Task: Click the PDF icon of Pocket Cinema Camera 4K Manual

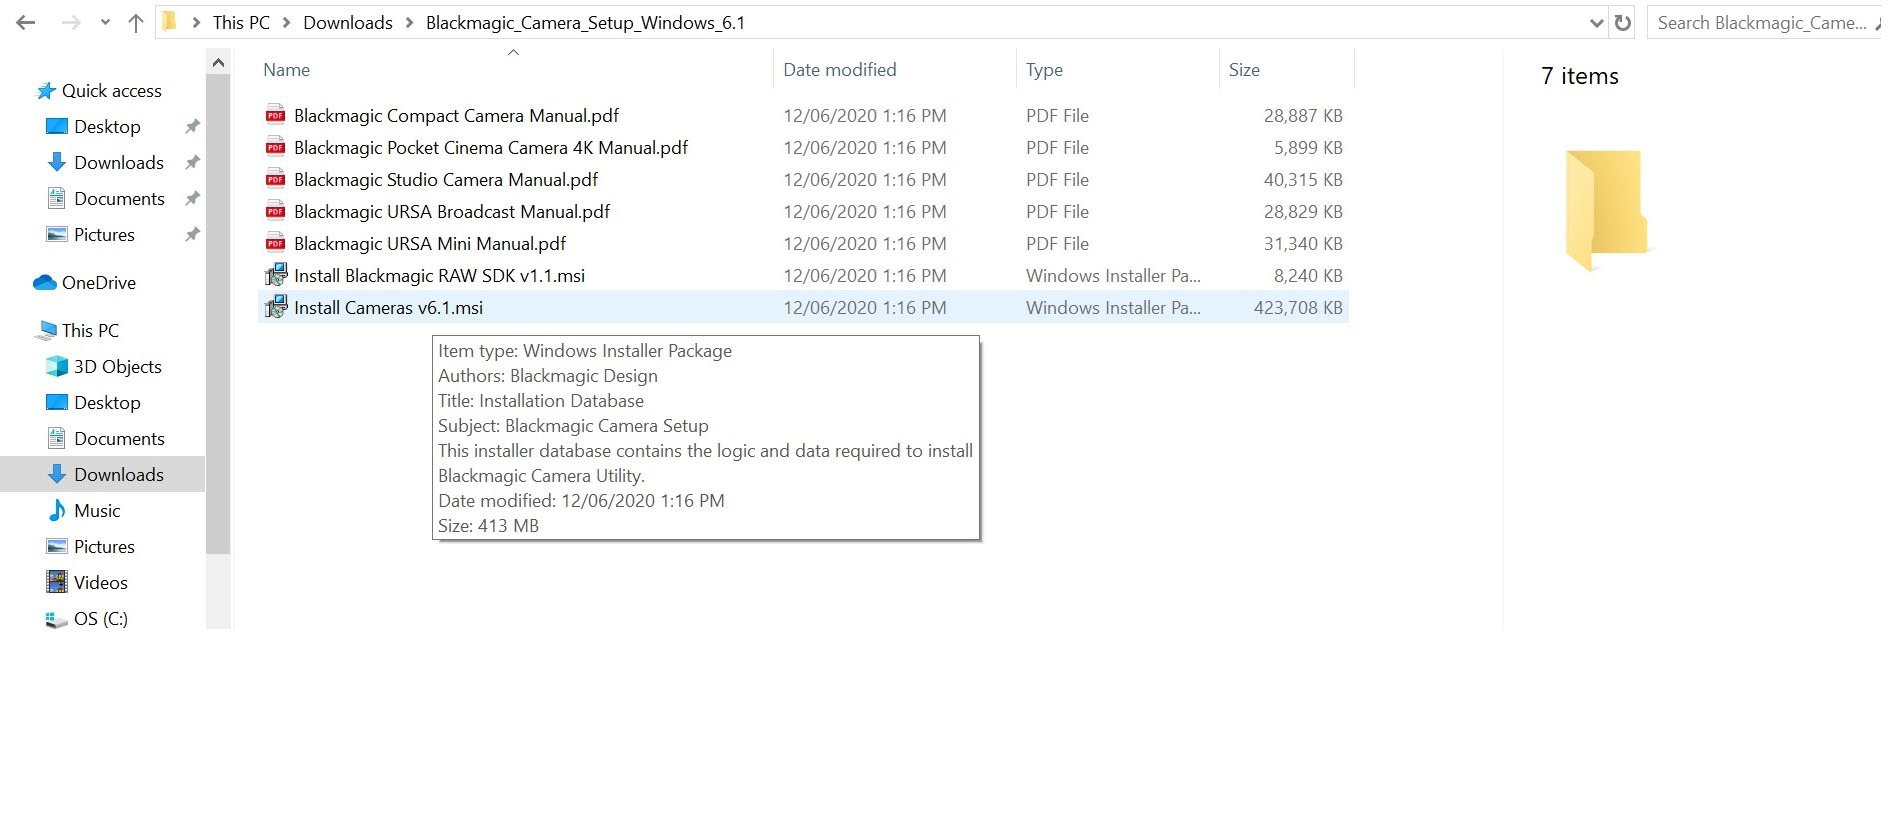Action: [275, 147]
